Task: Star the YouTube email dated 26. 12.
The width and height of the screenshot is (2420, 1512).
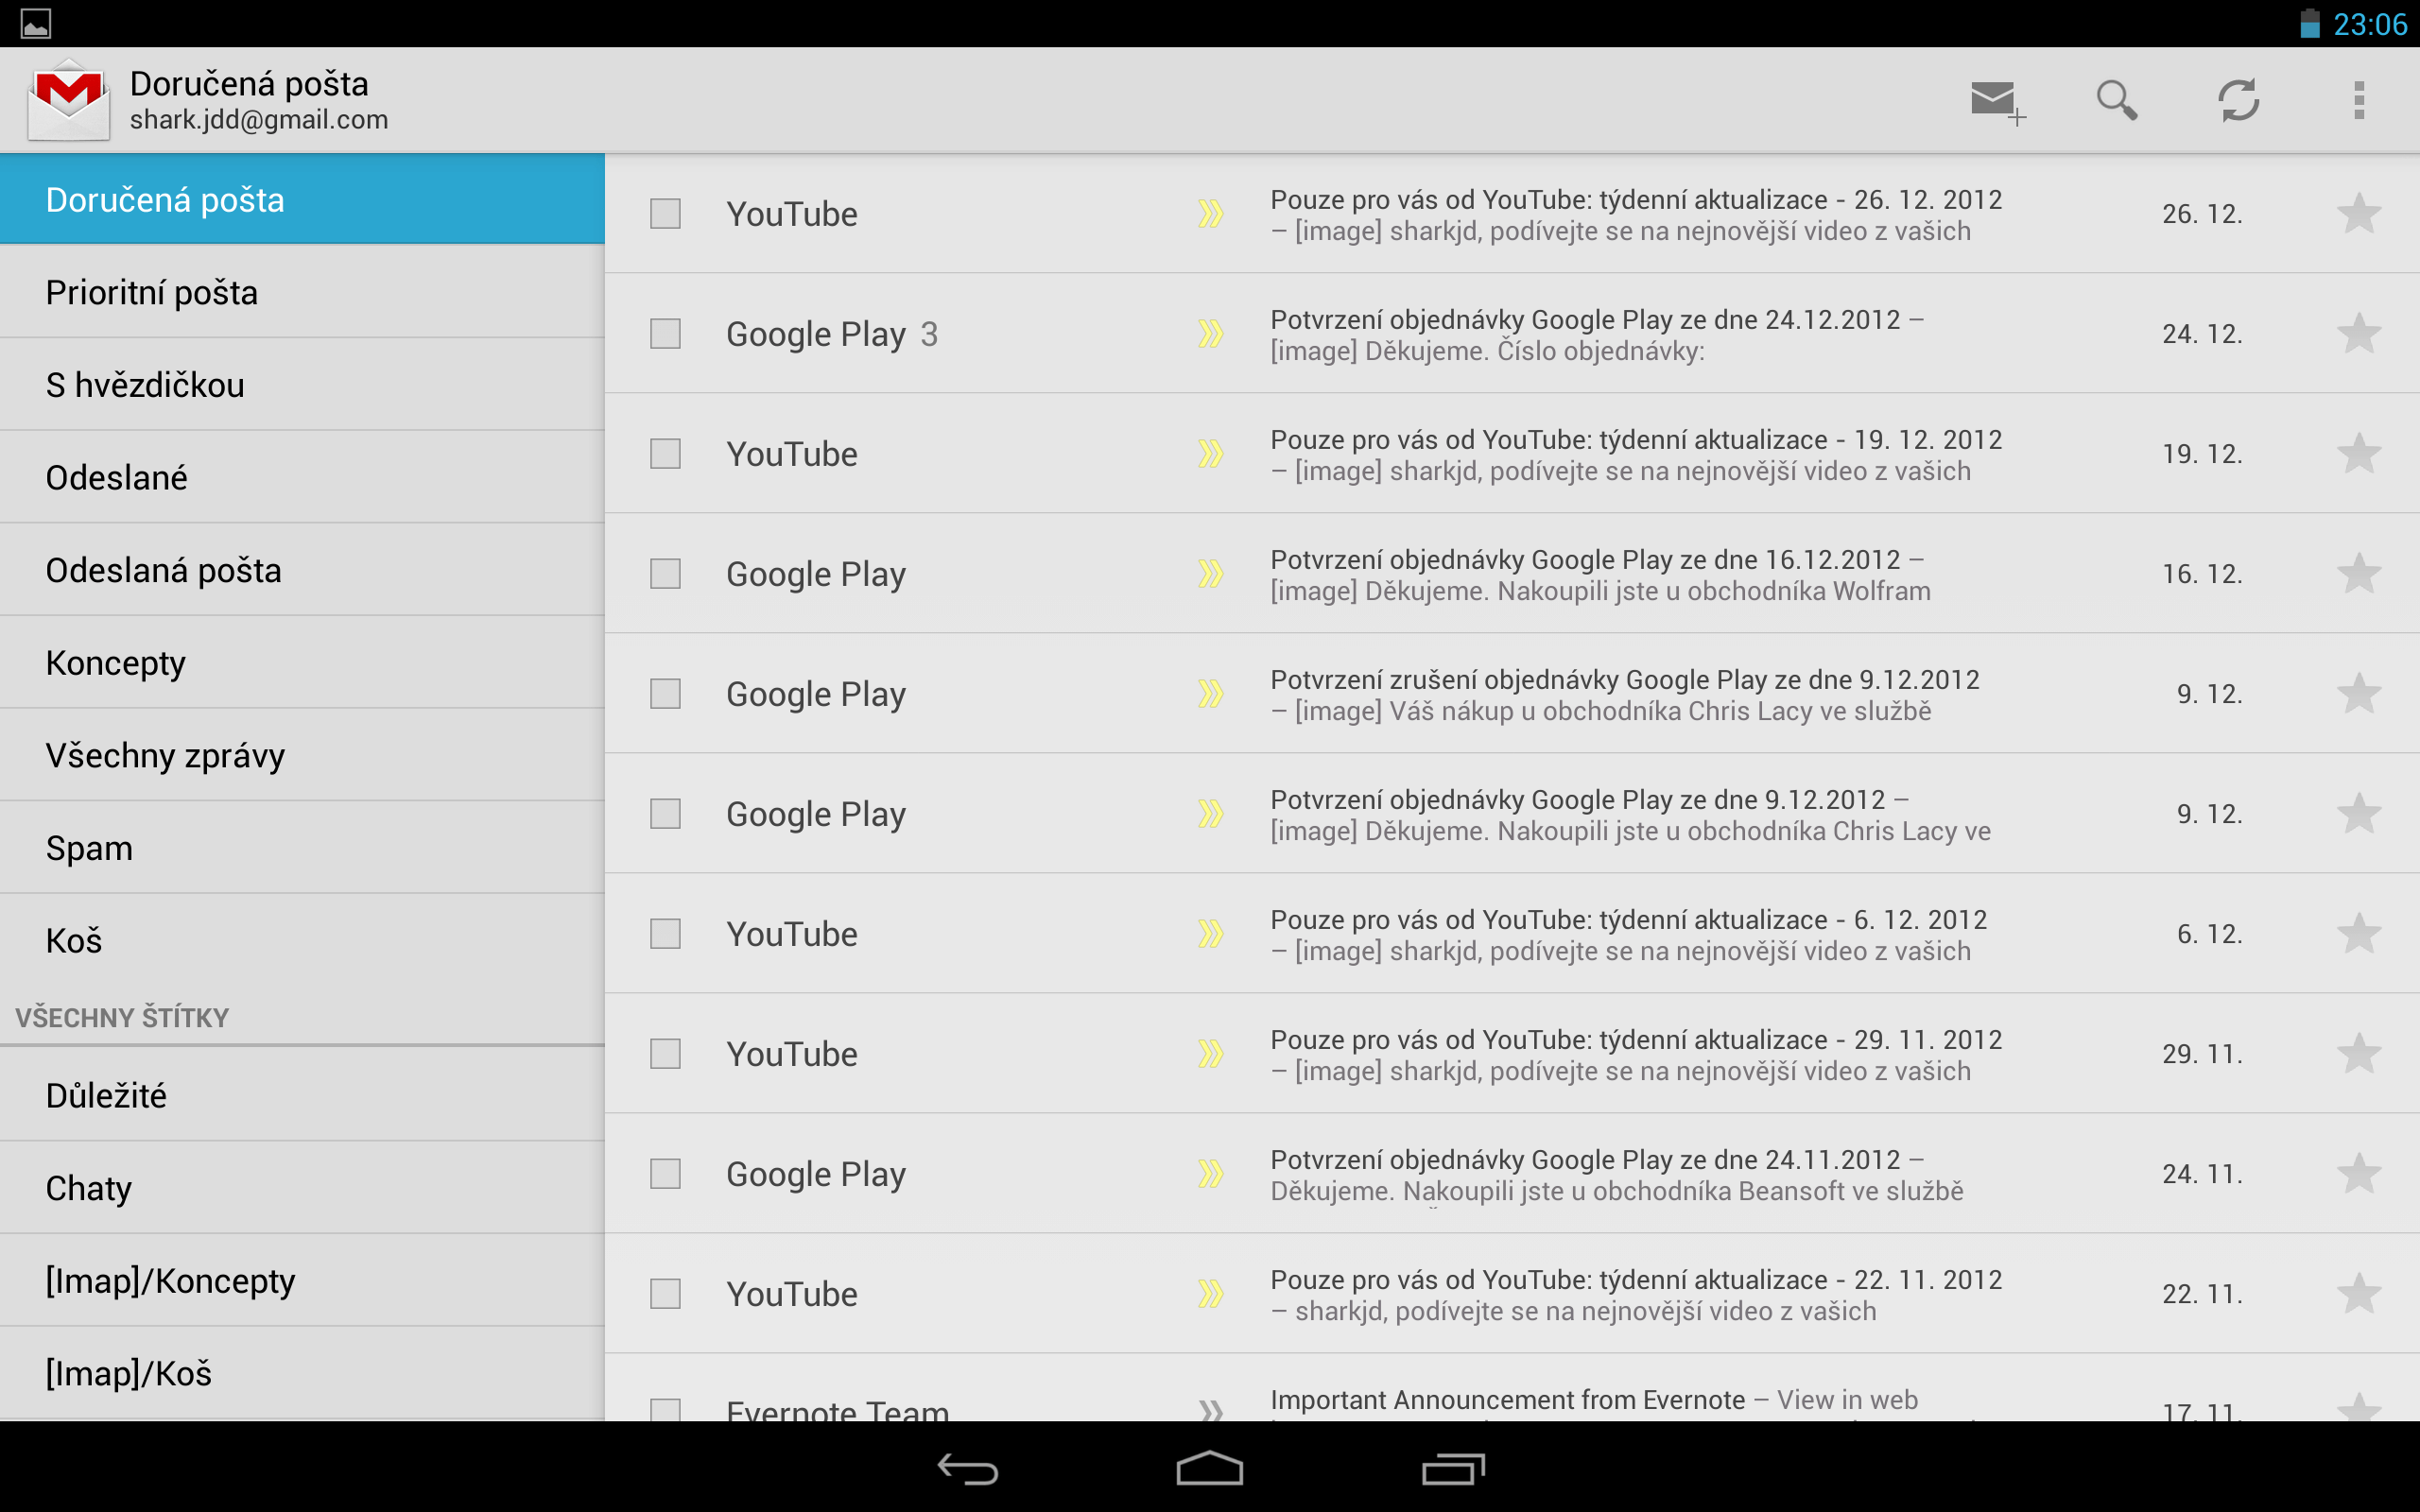Action: [x=2358, y=214]
